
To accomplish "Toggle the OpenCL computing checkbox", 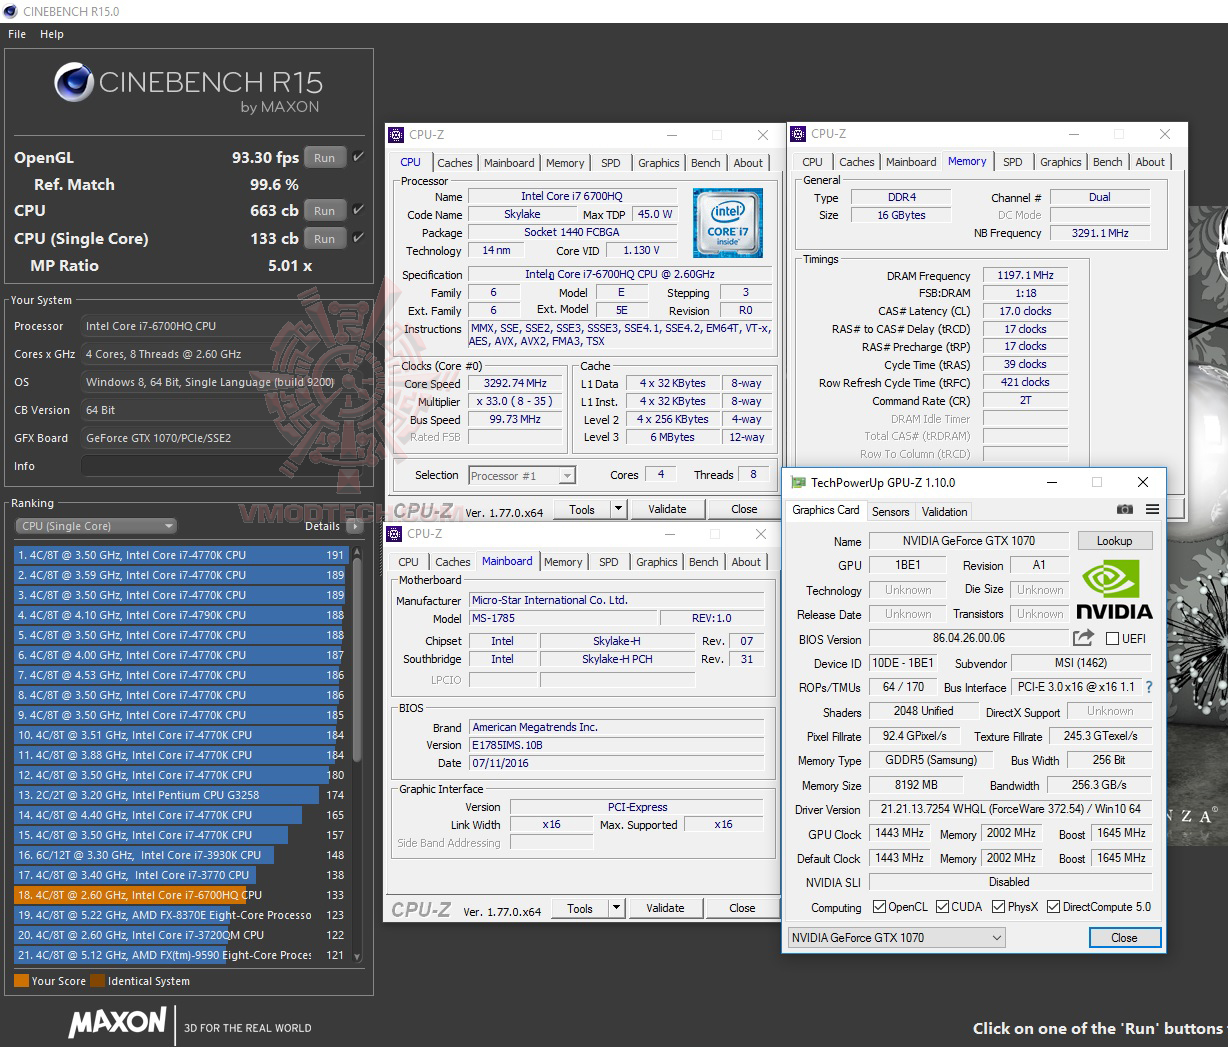I will 879,907.
